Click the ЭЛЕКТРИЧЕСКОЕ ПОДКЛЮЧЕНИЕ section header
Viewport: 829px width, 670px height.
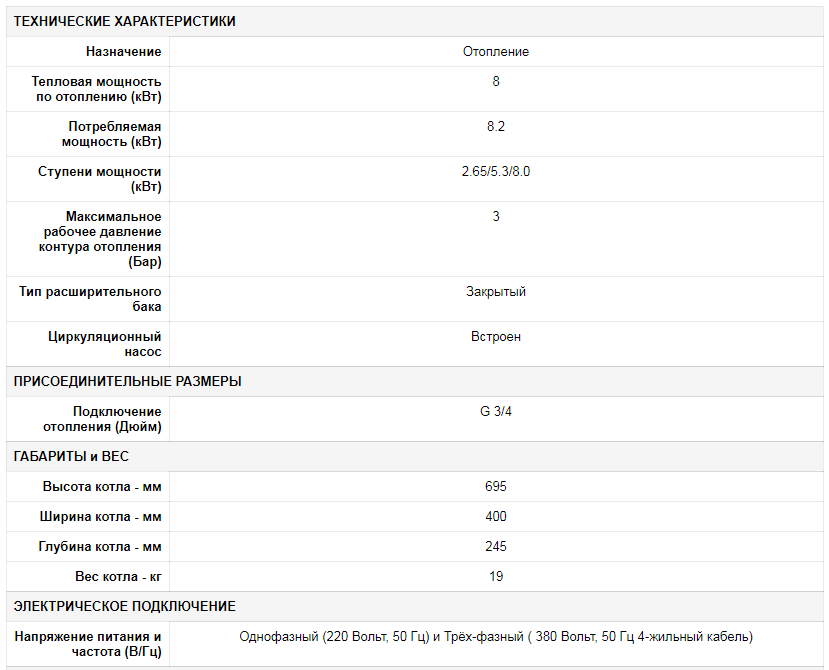[124, 606]
